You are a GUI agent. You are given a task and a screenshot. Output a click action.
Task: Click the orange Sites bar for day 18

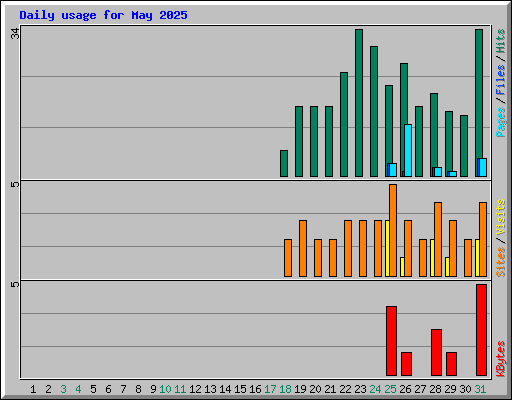(x=288, y=258)
